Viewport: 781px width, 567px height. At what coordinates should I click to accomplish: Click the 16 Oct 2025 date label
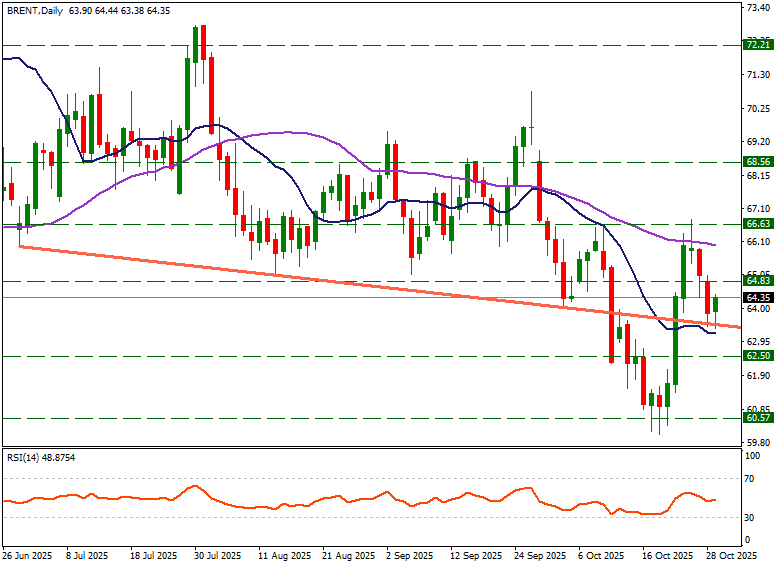tap(666, 554)
